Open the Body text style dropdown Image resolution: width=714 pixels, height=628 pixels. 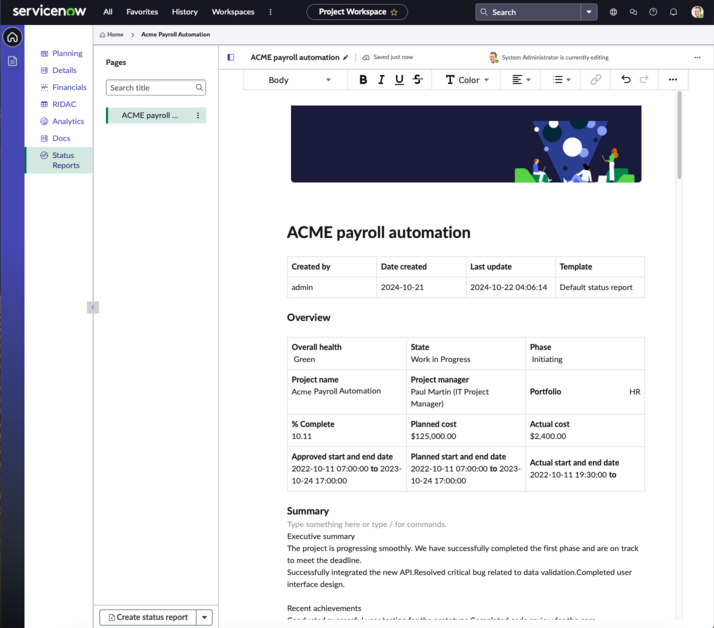pos(299,80)
